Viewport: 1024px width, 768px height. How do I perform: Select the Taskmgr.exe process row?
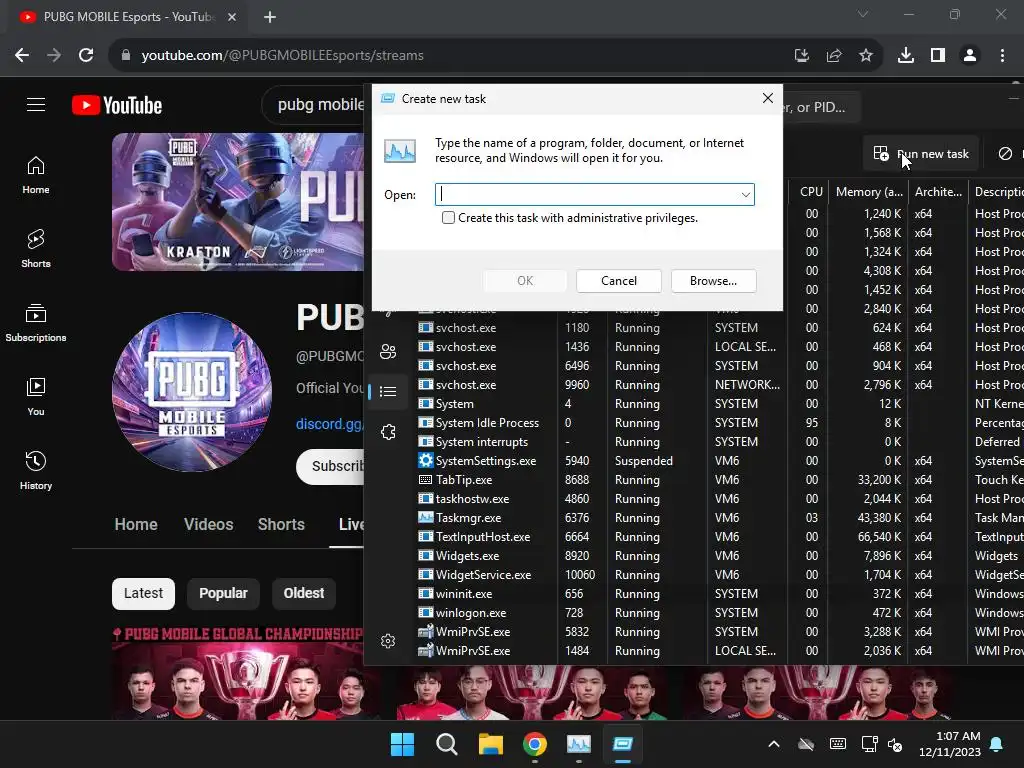(718, 518)
